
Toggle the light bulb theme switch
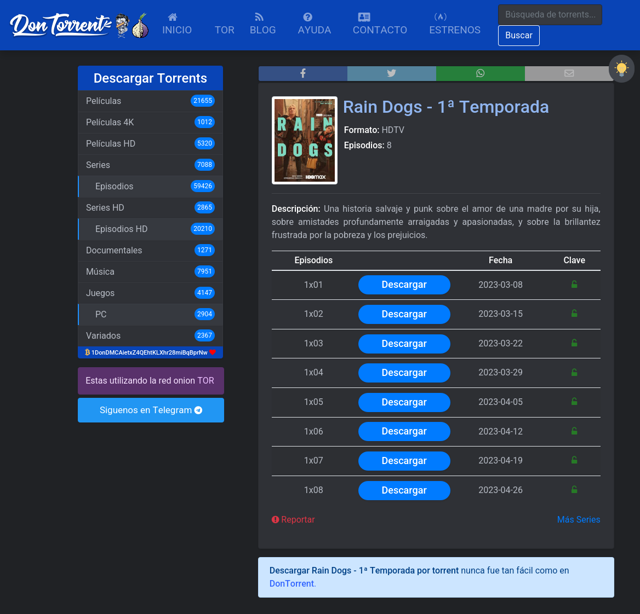(x=621, y=69)
